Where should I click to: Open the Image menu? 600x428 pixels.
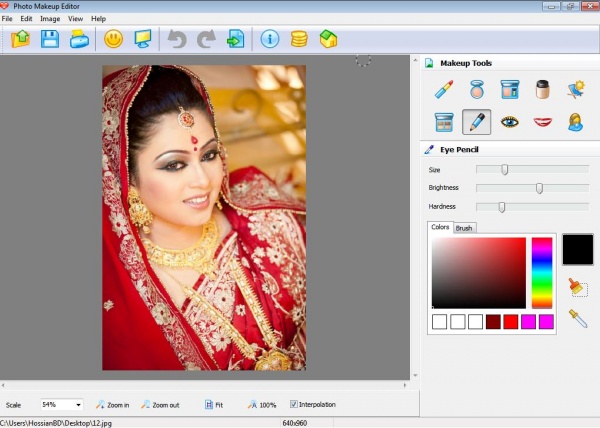pyautogui.click(x=50, y=19)
